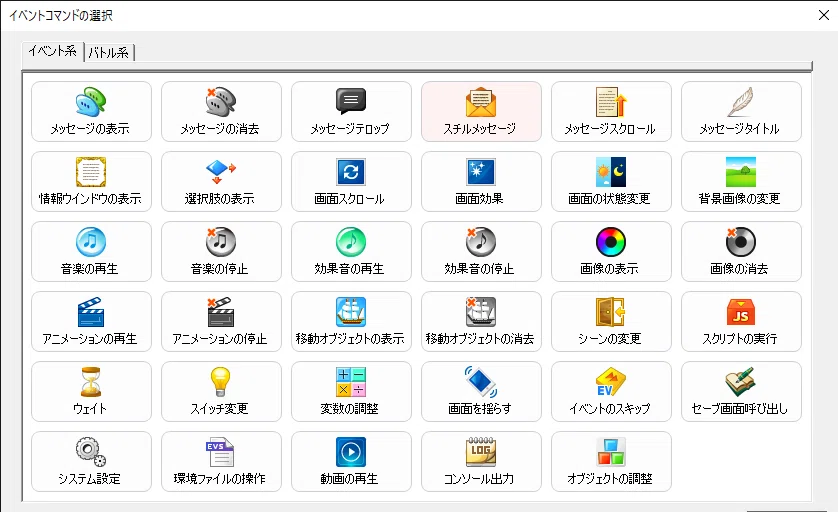Choose システム設定 gear command
The width and height of the screenshot is (838, 512).
click(x=91, y=462)
